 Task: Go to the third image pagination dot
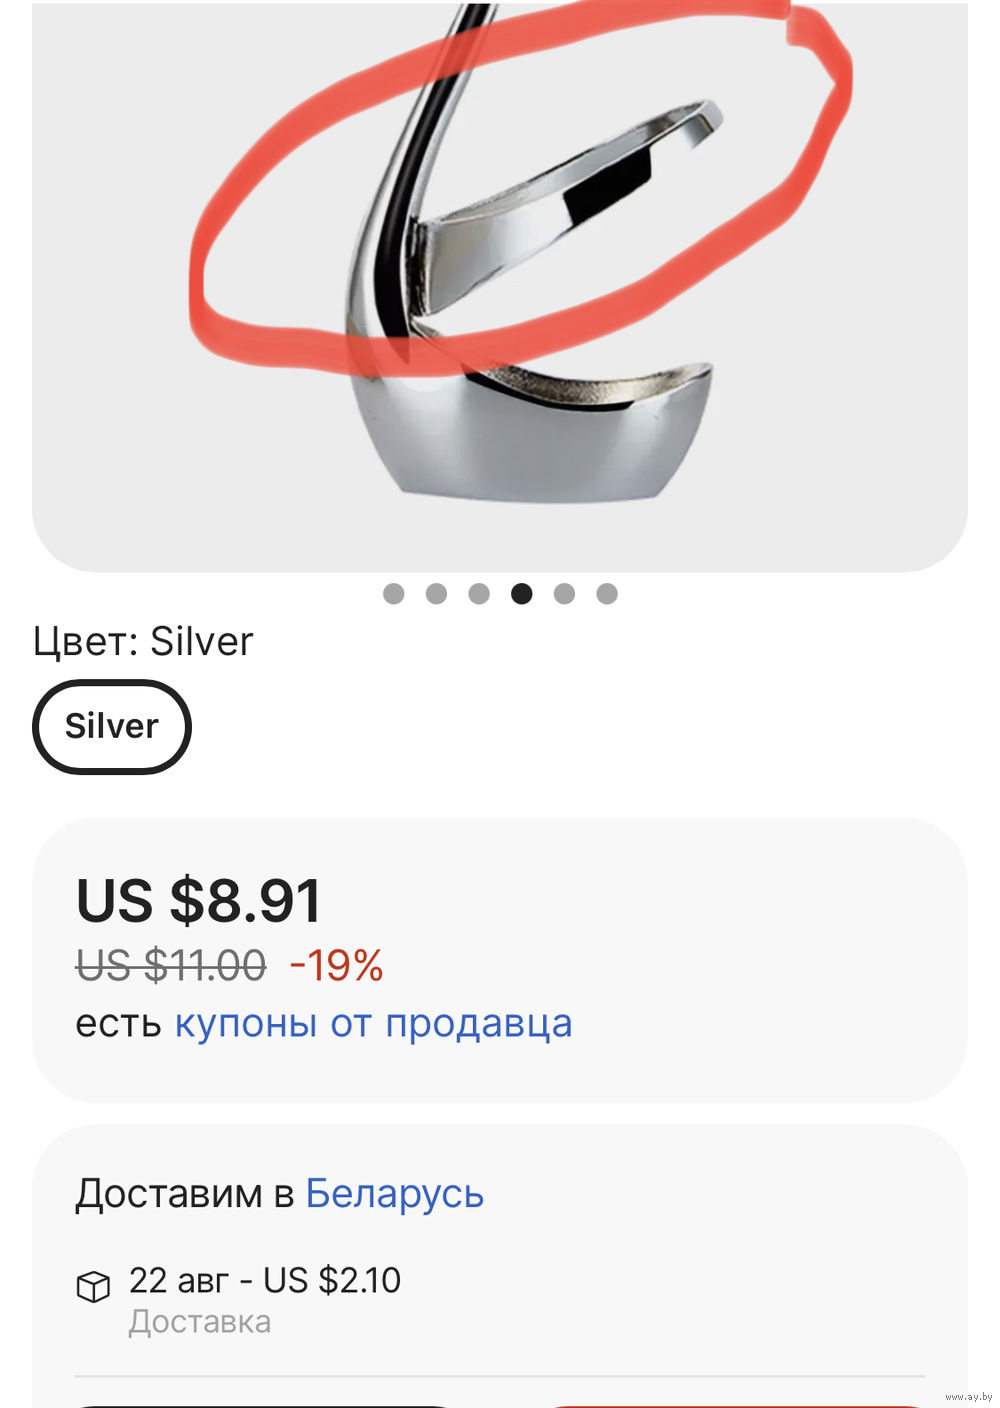point(479,594)
